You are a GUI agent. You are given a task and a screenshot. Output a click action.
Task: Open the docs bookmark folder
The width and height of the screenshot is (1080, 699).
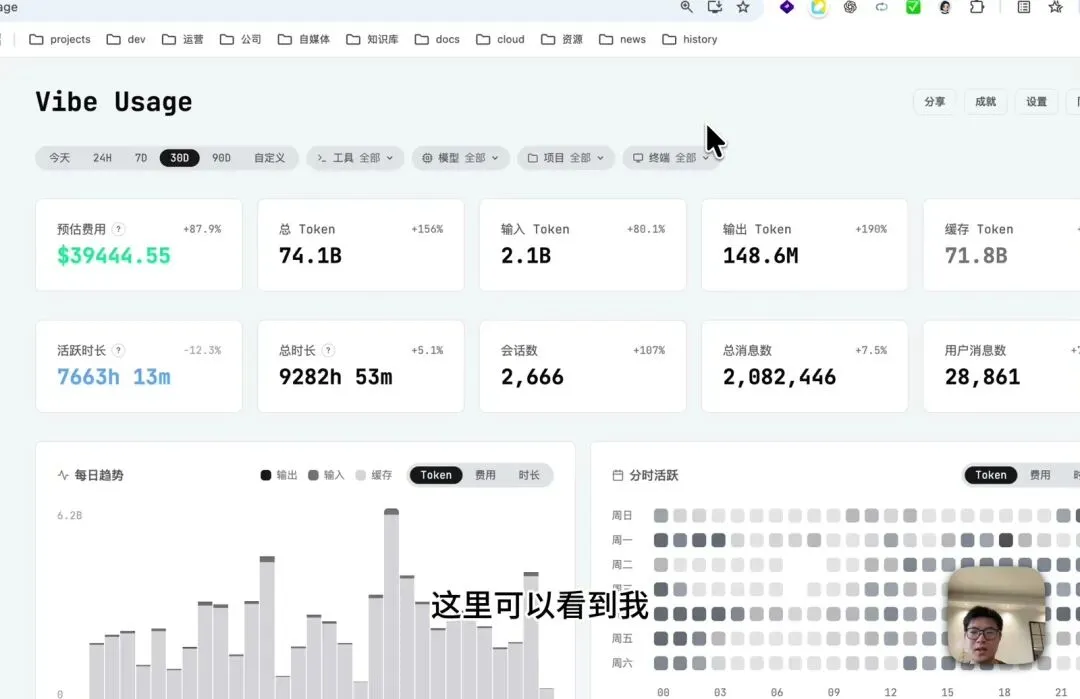(437, 39)
